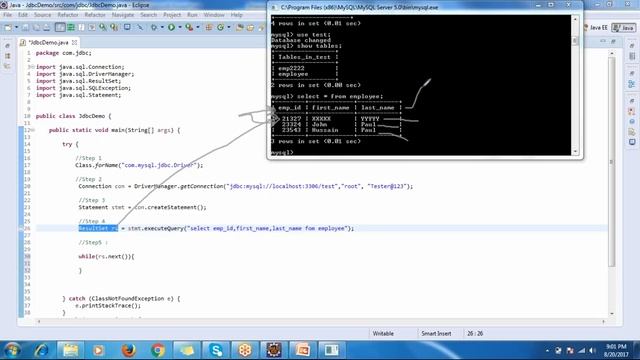Click the Class.forName driver line
640x360 pixels.
tap(139, 165)
